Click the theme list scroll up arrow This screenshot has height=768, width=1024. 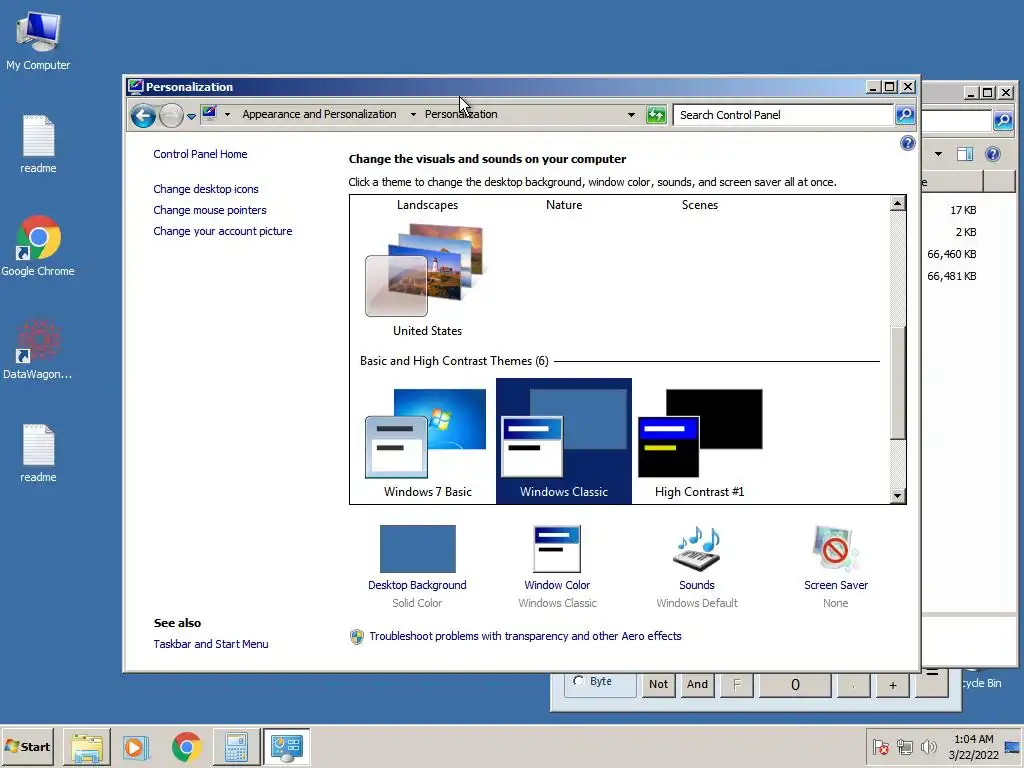[x=897, y=203]
